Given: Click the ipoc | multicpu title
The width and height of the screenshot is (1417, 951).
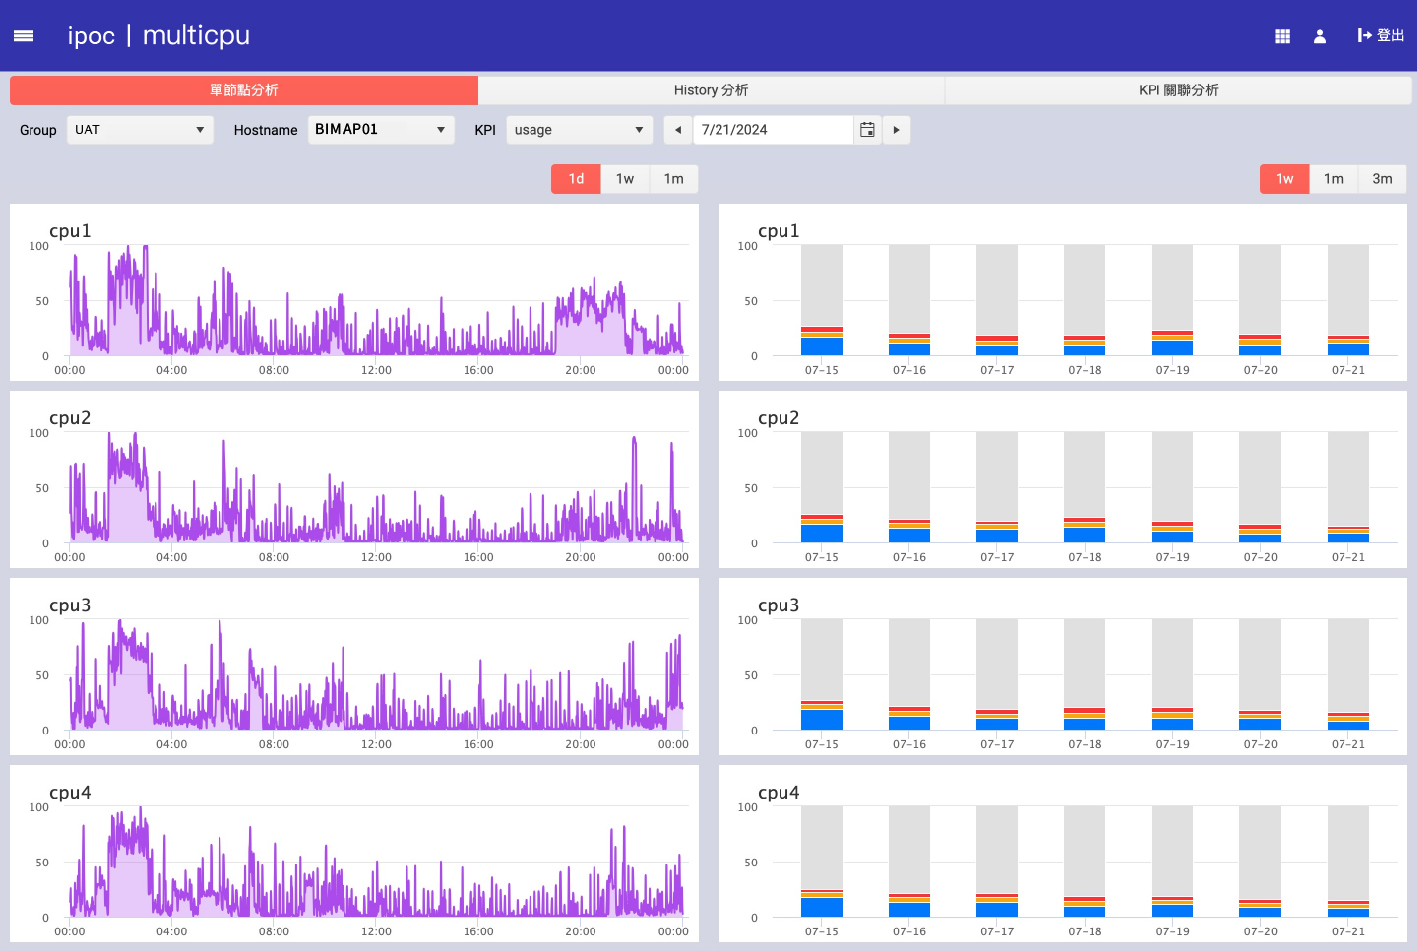Looking at the screenshot, I should pos(159,36).
